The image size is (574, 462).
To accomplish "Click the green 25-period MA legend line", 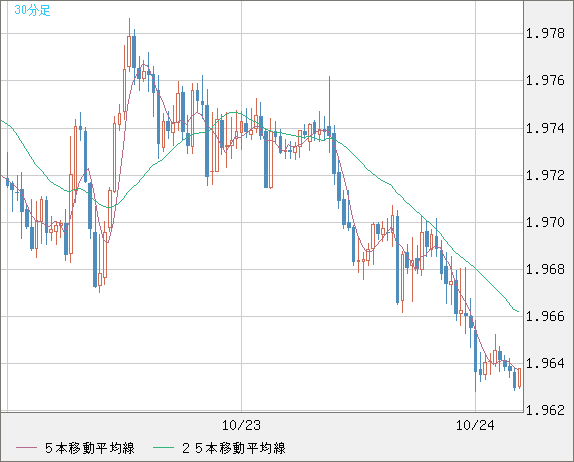I will (163, 448).
